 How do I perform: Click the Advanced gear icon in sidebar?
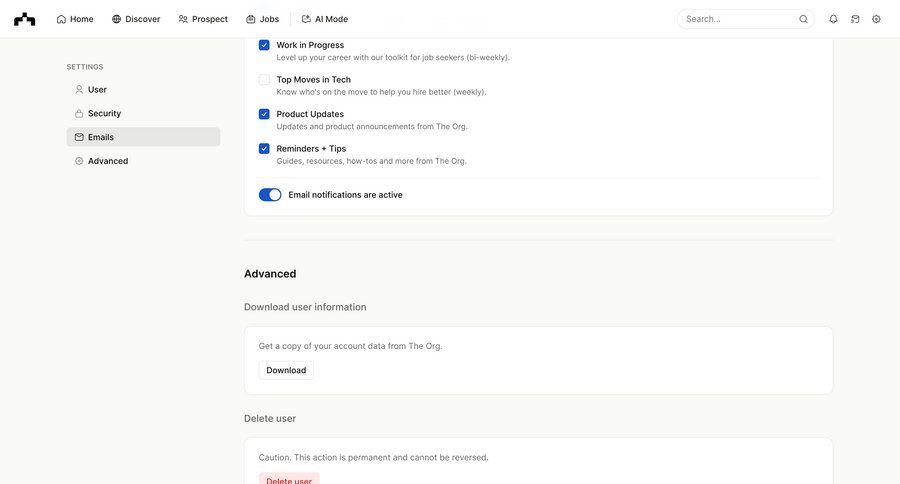point(79,161)
